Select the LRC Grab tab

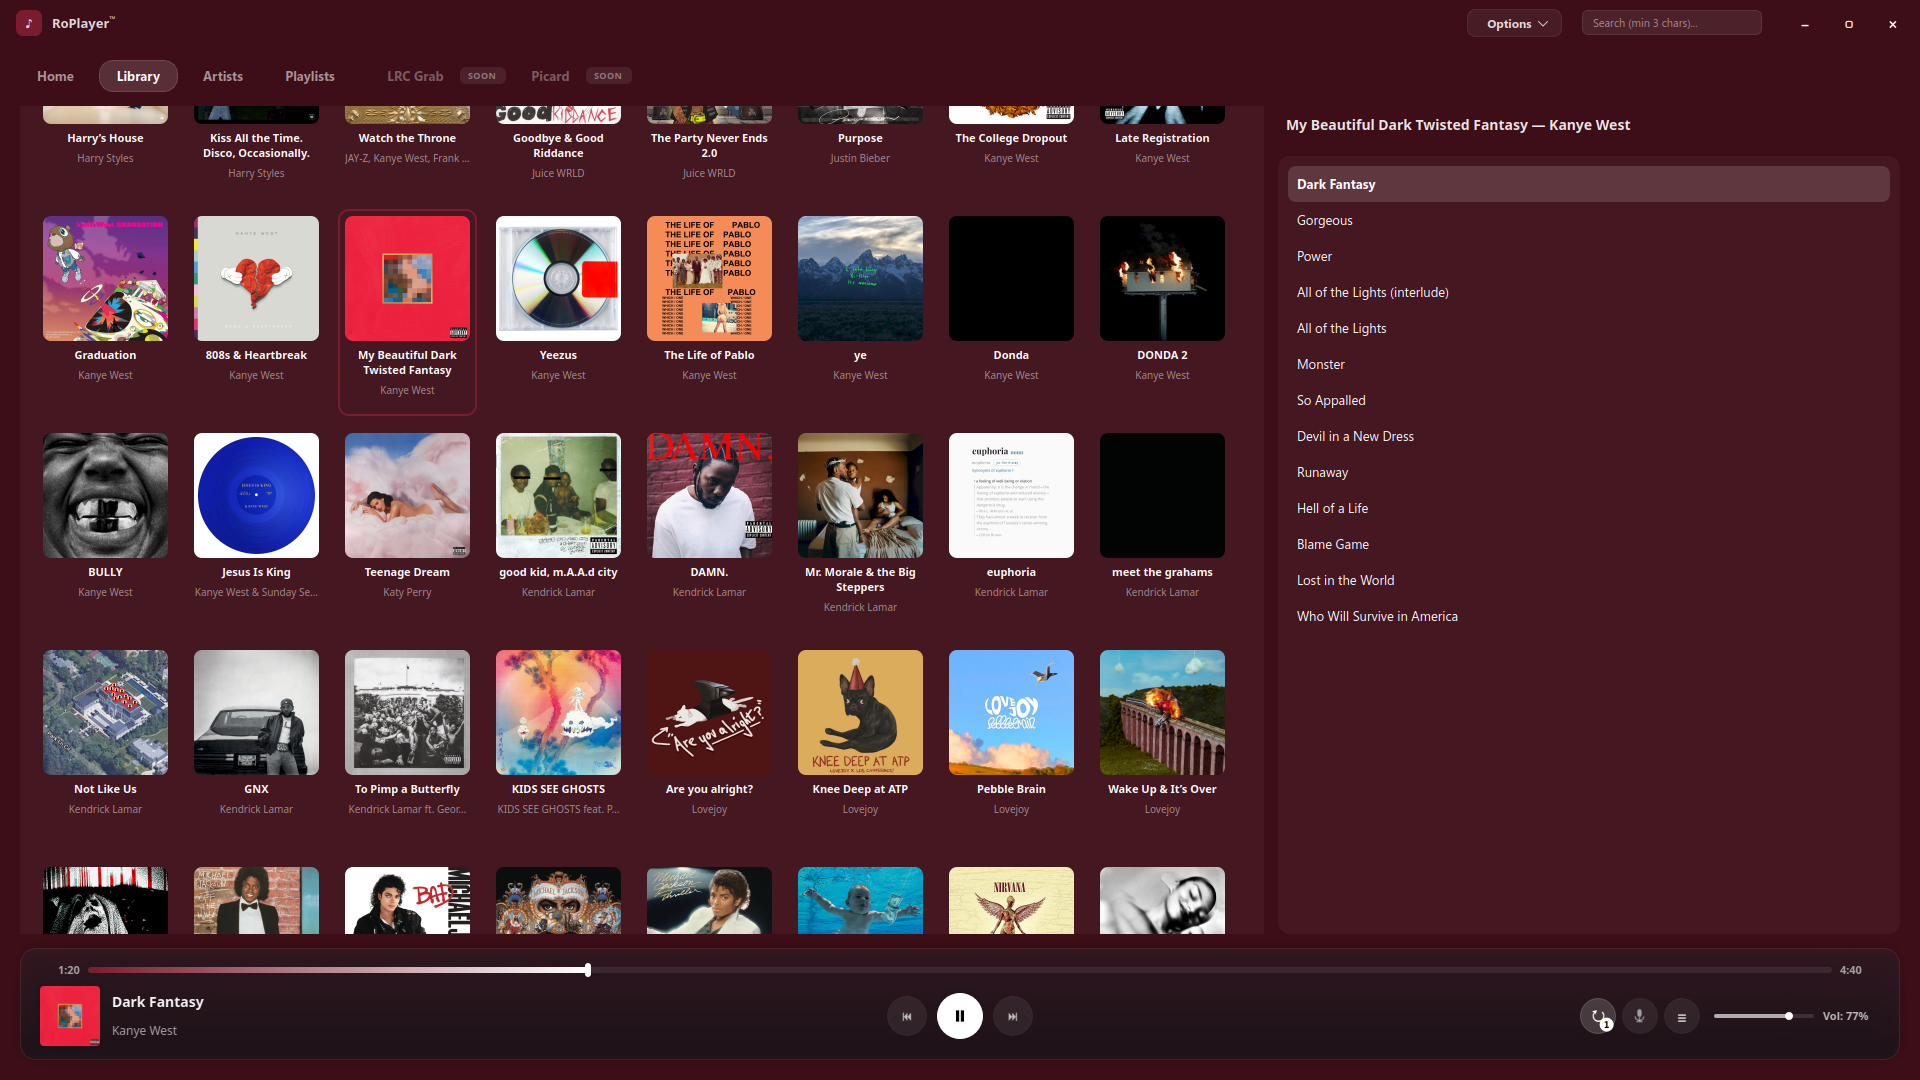(x=415, y=76)
